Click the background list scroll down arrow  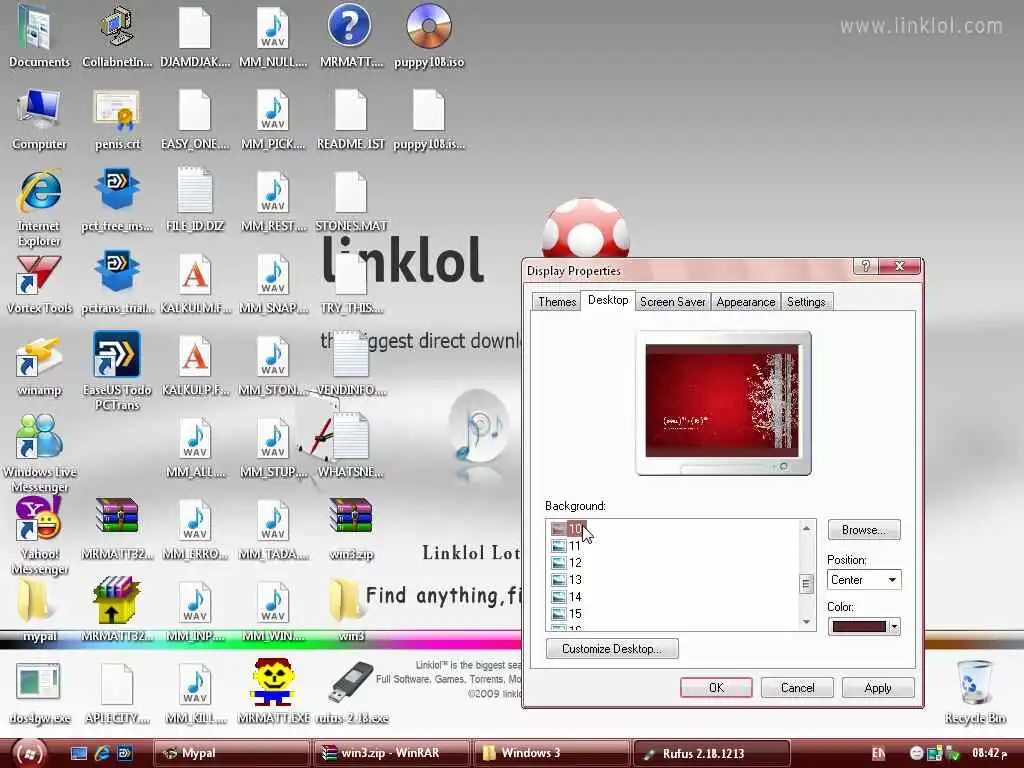pyautogui.click(x=807, y=622)
